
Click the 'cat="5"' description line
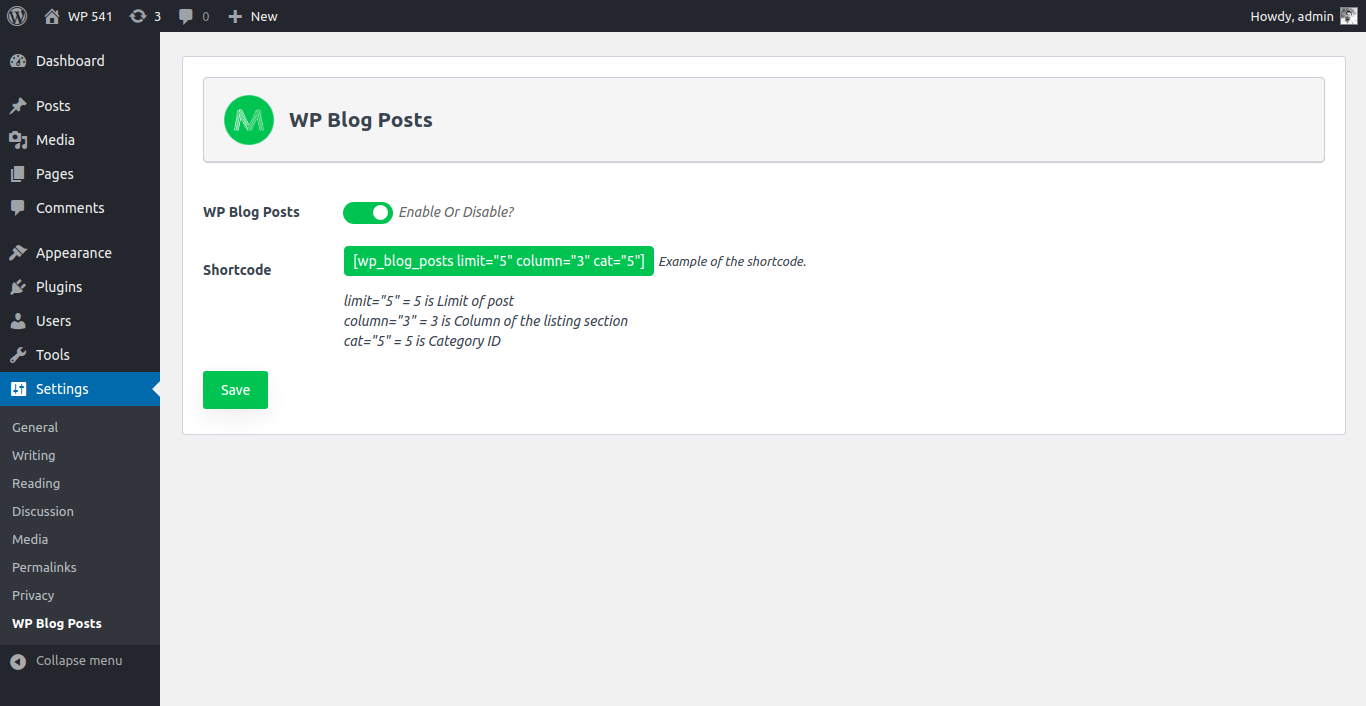[x=422, y=341]
